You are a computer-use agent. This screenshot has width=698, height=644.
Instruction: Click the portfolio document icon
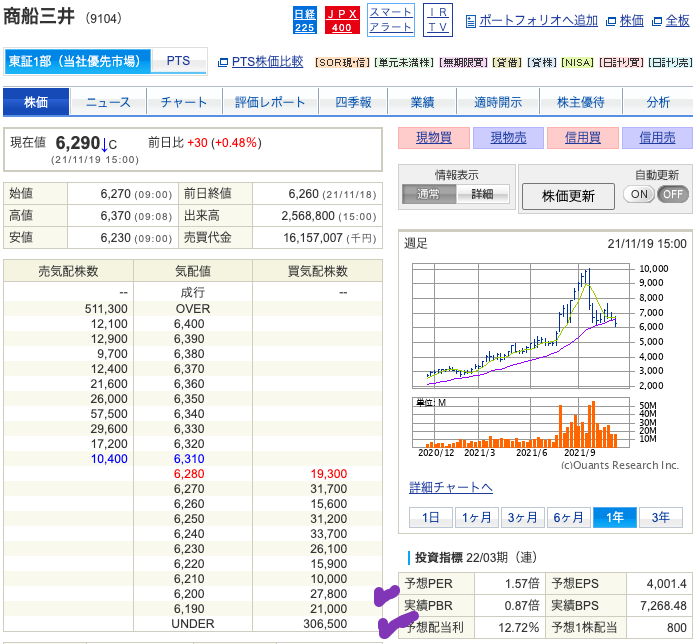click(471, 21)
